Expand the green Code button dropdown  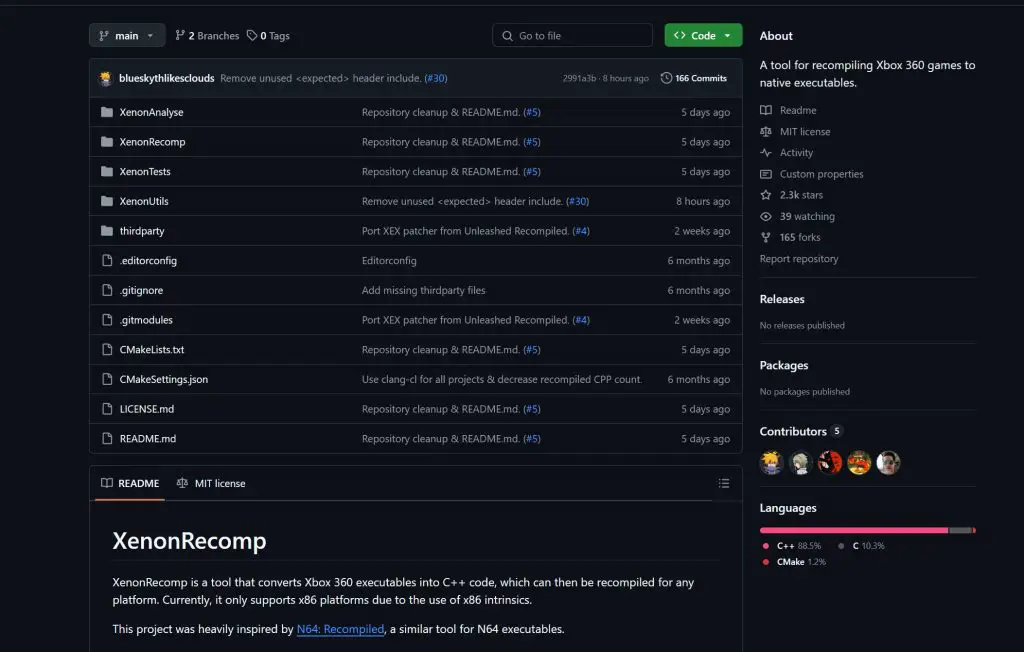tap(703, 35)
